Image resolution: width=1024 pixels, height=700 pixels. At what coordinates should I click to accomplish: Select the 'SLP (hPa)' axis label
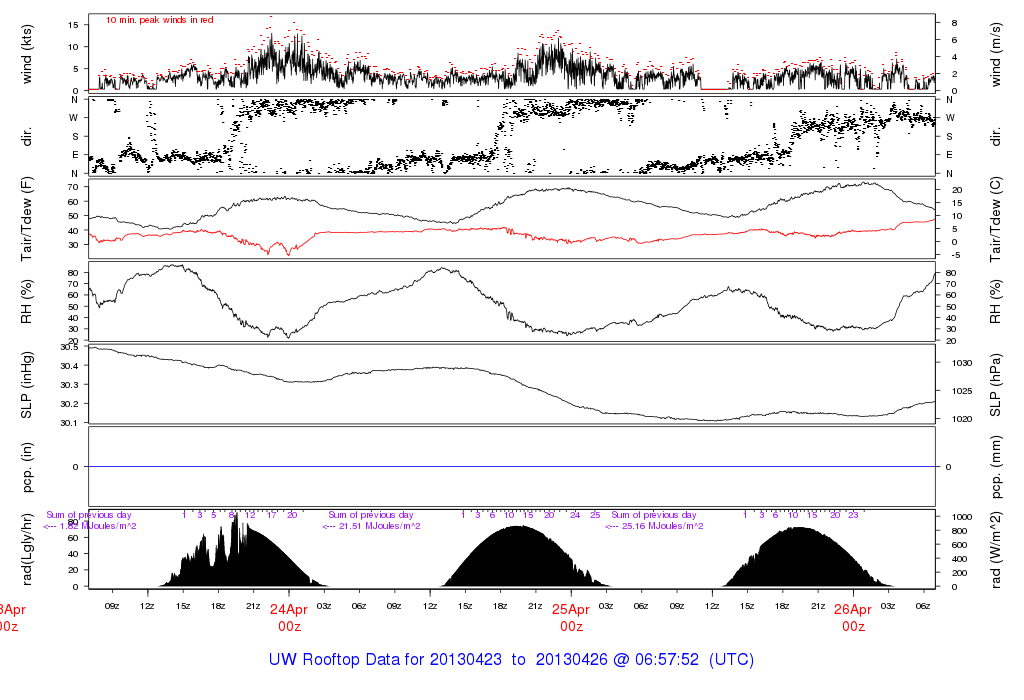[x=995, y=385]
